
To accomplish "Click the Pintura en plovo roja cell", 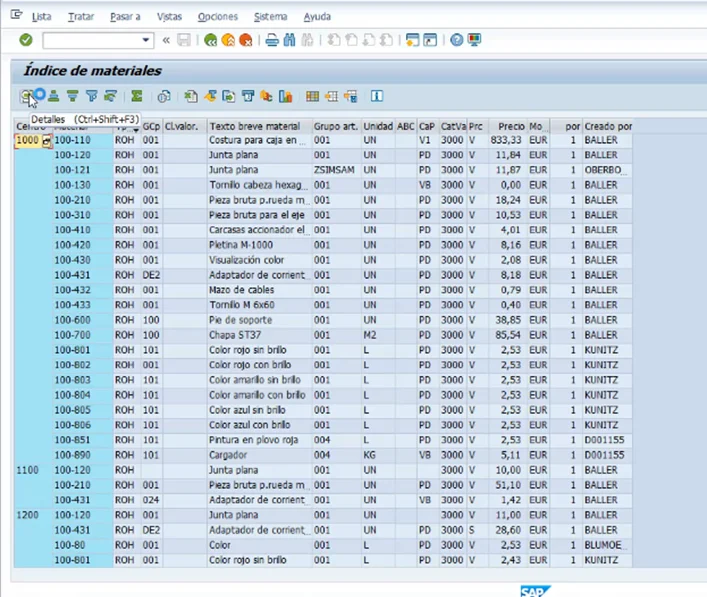I will click(x=259, y=440).
